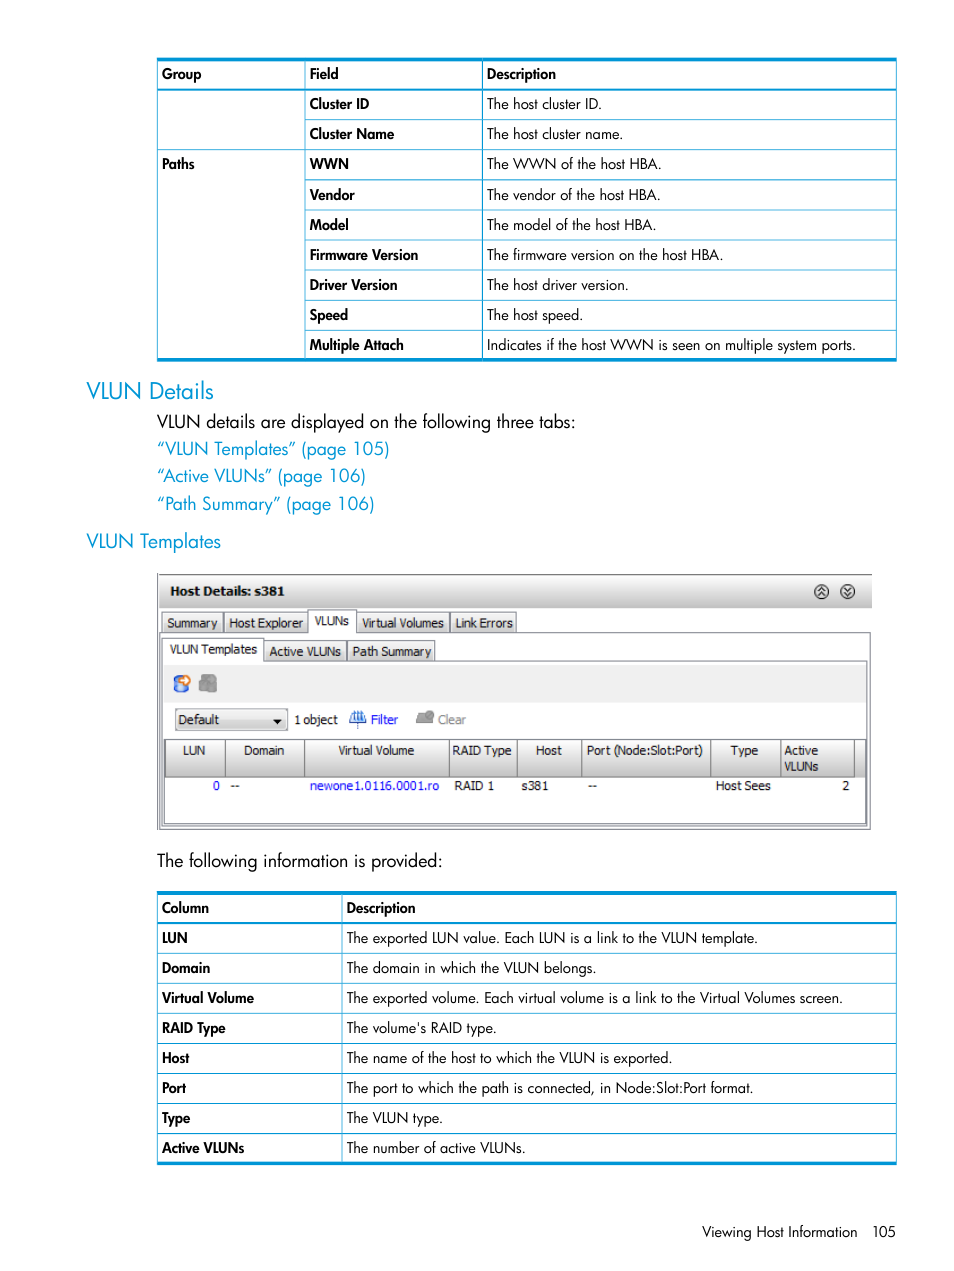954x1271 pixels.
Task: Sort by the Host column header
Action: 549,758
